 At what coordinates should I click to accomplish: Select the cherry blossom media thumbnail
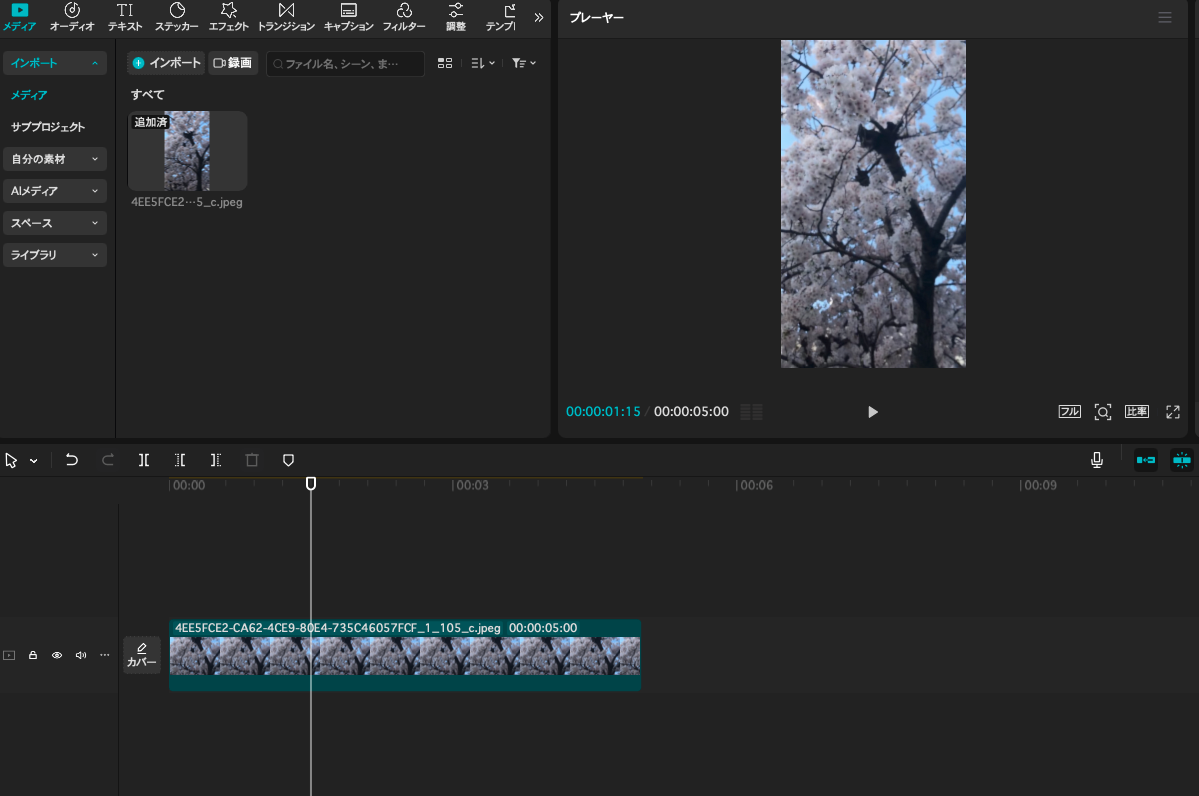187,151
